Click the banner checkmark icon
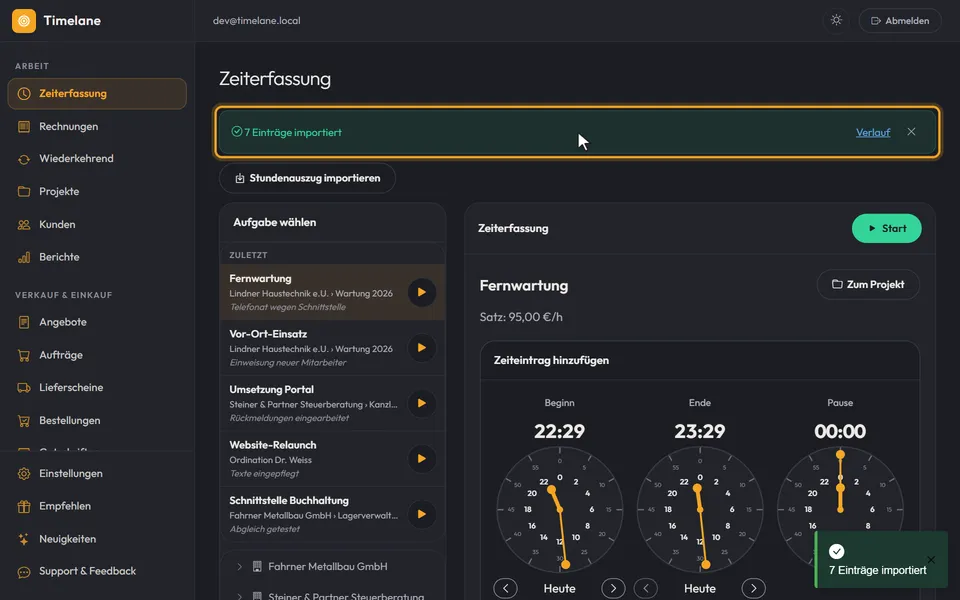The width and height of the screenshot is (960, 600). tap(236, 132)
